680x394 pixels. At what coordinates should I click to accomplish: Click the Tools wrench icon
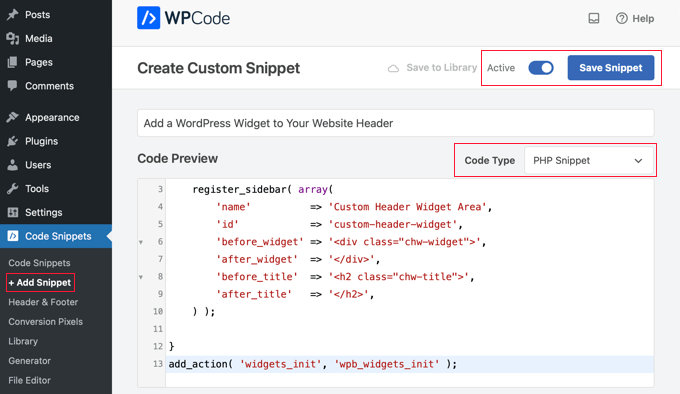(x=13, y=189)
